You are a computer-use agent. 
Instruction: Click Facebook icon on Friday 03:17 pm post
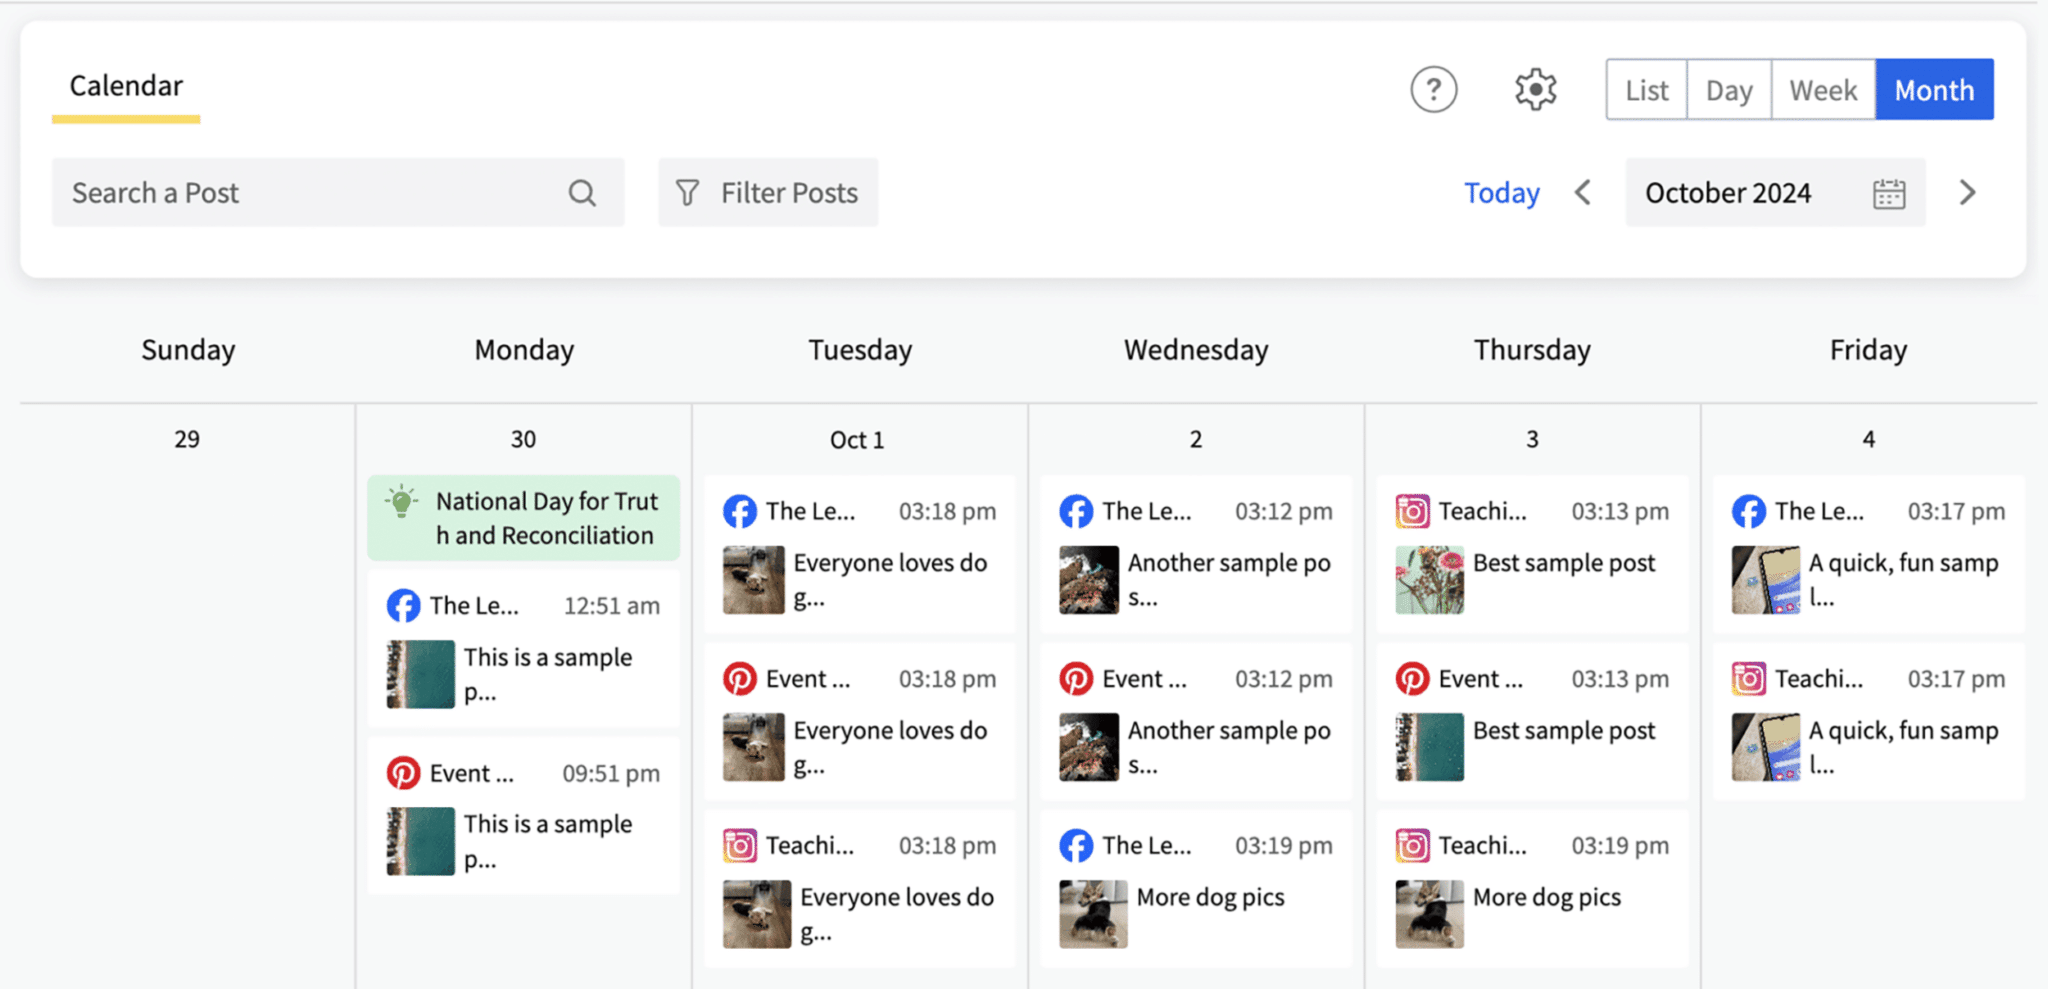[1748, 511]
